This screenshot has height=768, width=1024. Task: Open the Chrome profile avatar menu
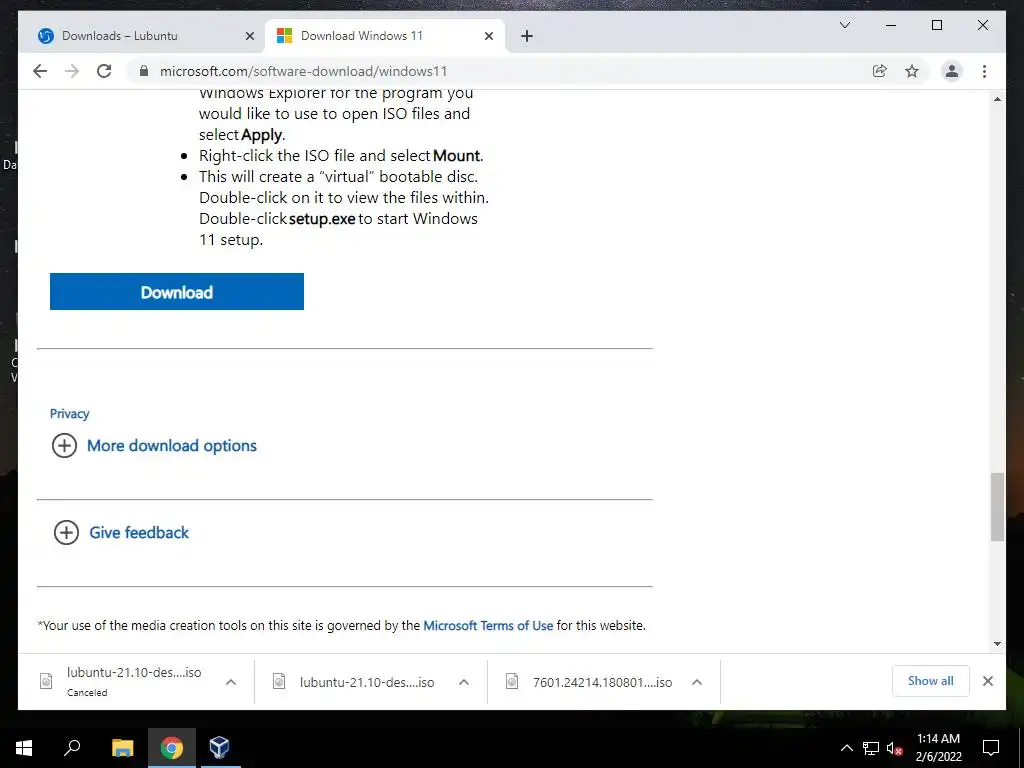pos(952,71)
